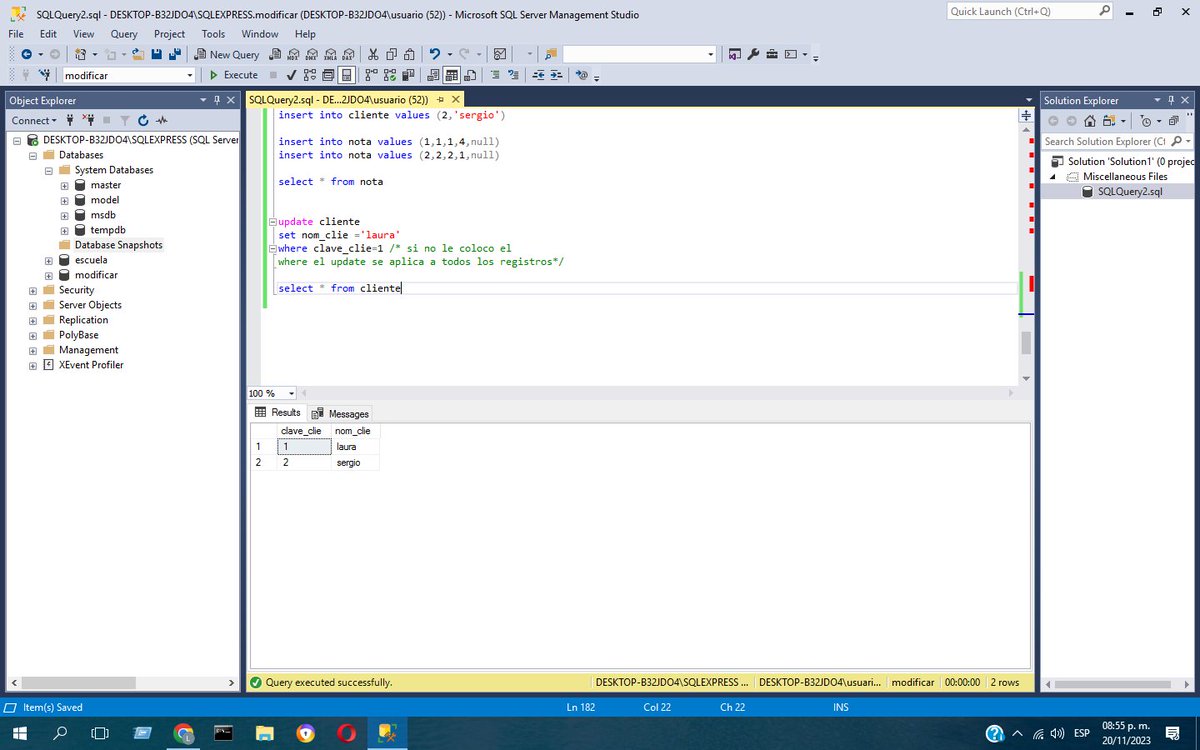This screenshot has width=1200, height=750.
Task: Open the Query menu
Action: (x=123, y=33)
